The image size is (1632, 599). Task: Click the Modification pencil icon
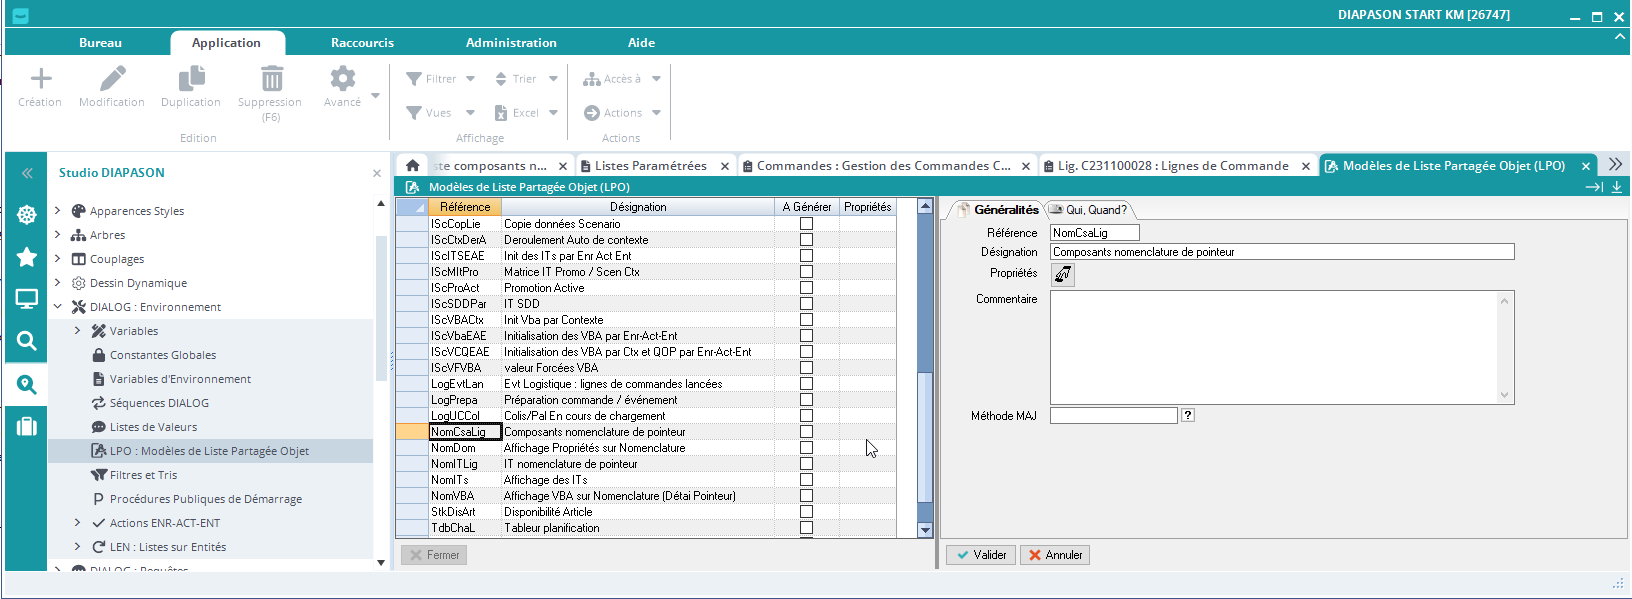pyautogui.click(x=112, y=79)
